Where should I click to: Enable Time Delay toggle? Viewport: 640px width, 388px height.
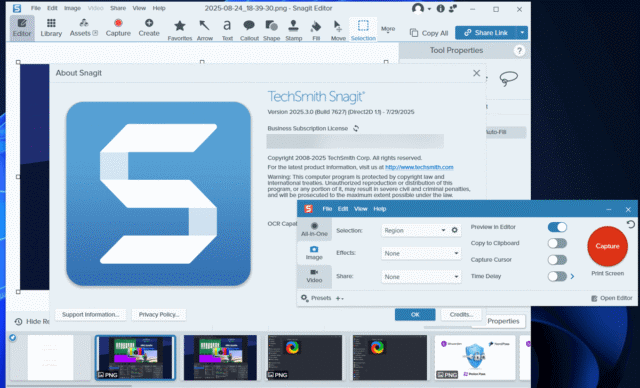click(x=557, y=277)
